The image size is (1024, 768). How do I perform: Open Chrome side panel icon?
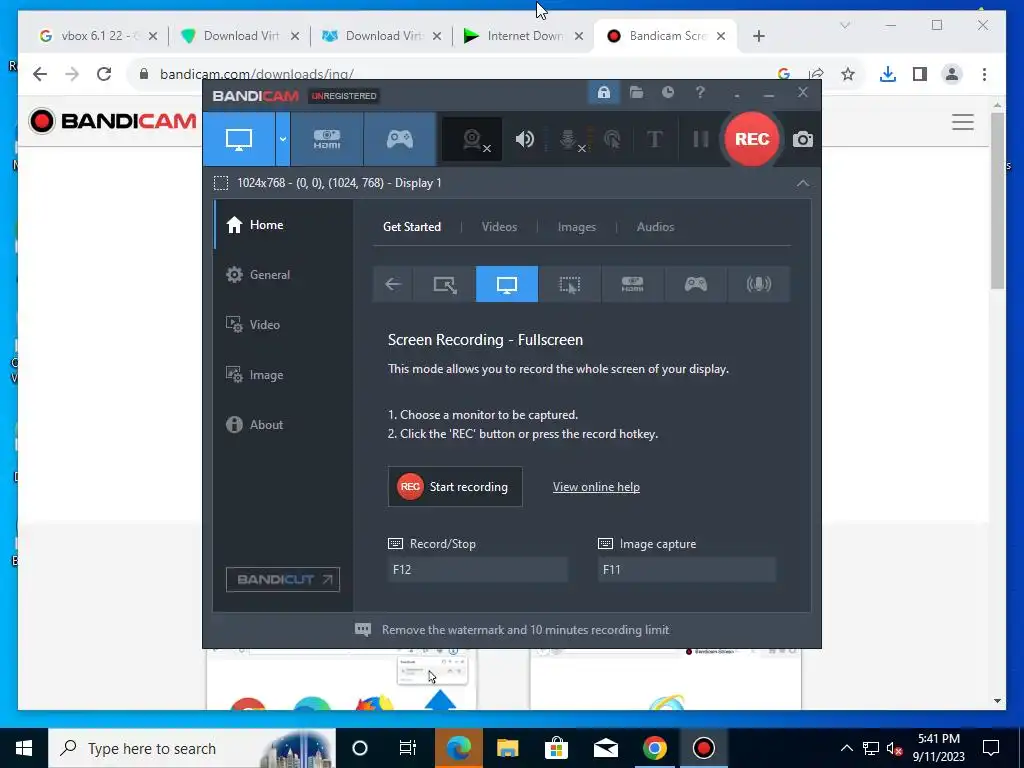[x=920, y=74]
